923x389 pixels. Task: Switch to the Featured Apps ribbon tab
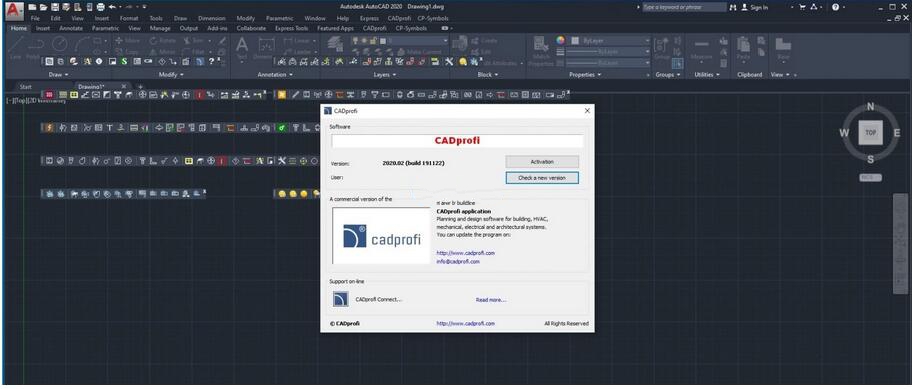[336, 28]
